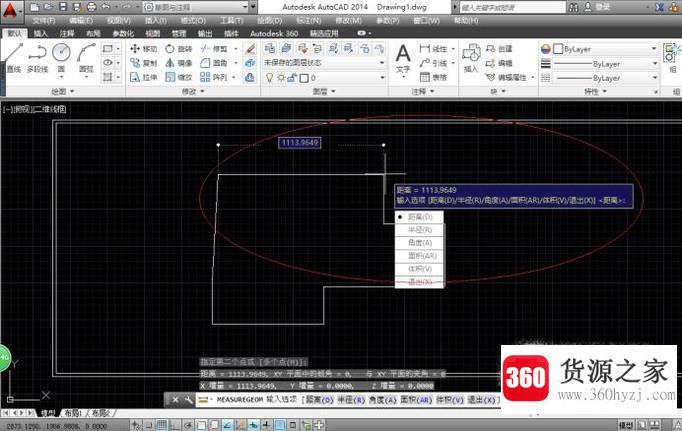Select the Stretch (拉伸) tool
Image resolution: width=682 pixels, height=431 pixels.
pos(144,77)
